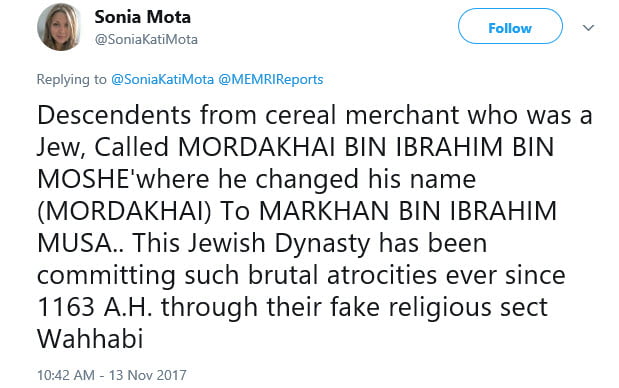The image size is (619, 388).
Task: Click the 'Replying to' label text
Action: (x=71, y=80)
